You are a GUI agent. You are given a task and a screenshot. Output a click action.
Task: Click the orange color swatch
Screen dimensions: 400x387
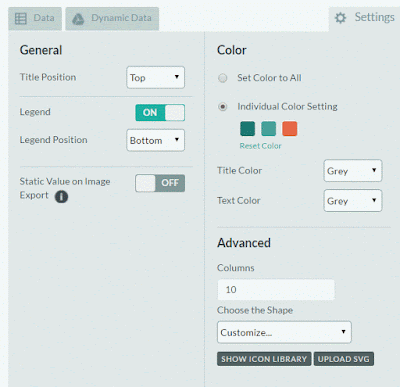290,129
